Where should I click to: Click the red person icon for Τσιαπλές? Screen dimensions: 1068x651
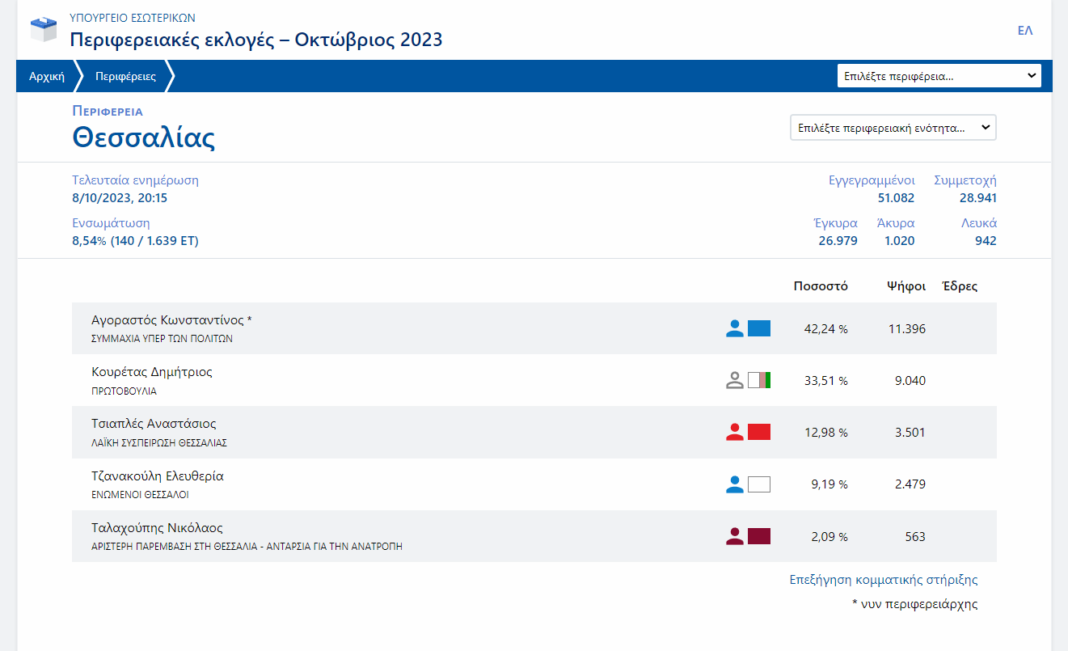[x=735, y=432]
